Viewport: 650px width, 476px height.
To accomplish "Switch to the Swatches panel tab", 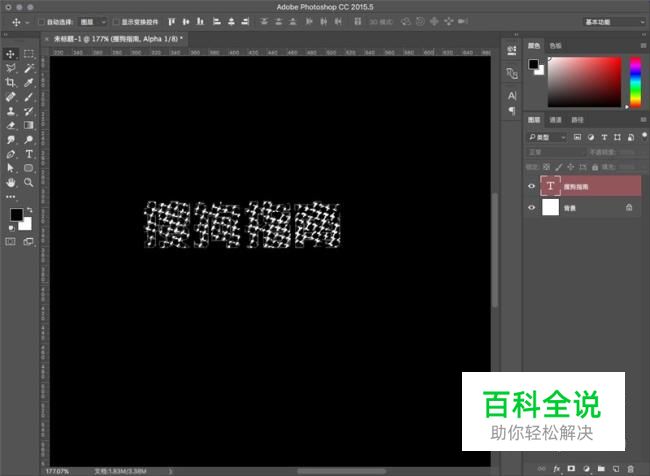I will tap(555, 46).
